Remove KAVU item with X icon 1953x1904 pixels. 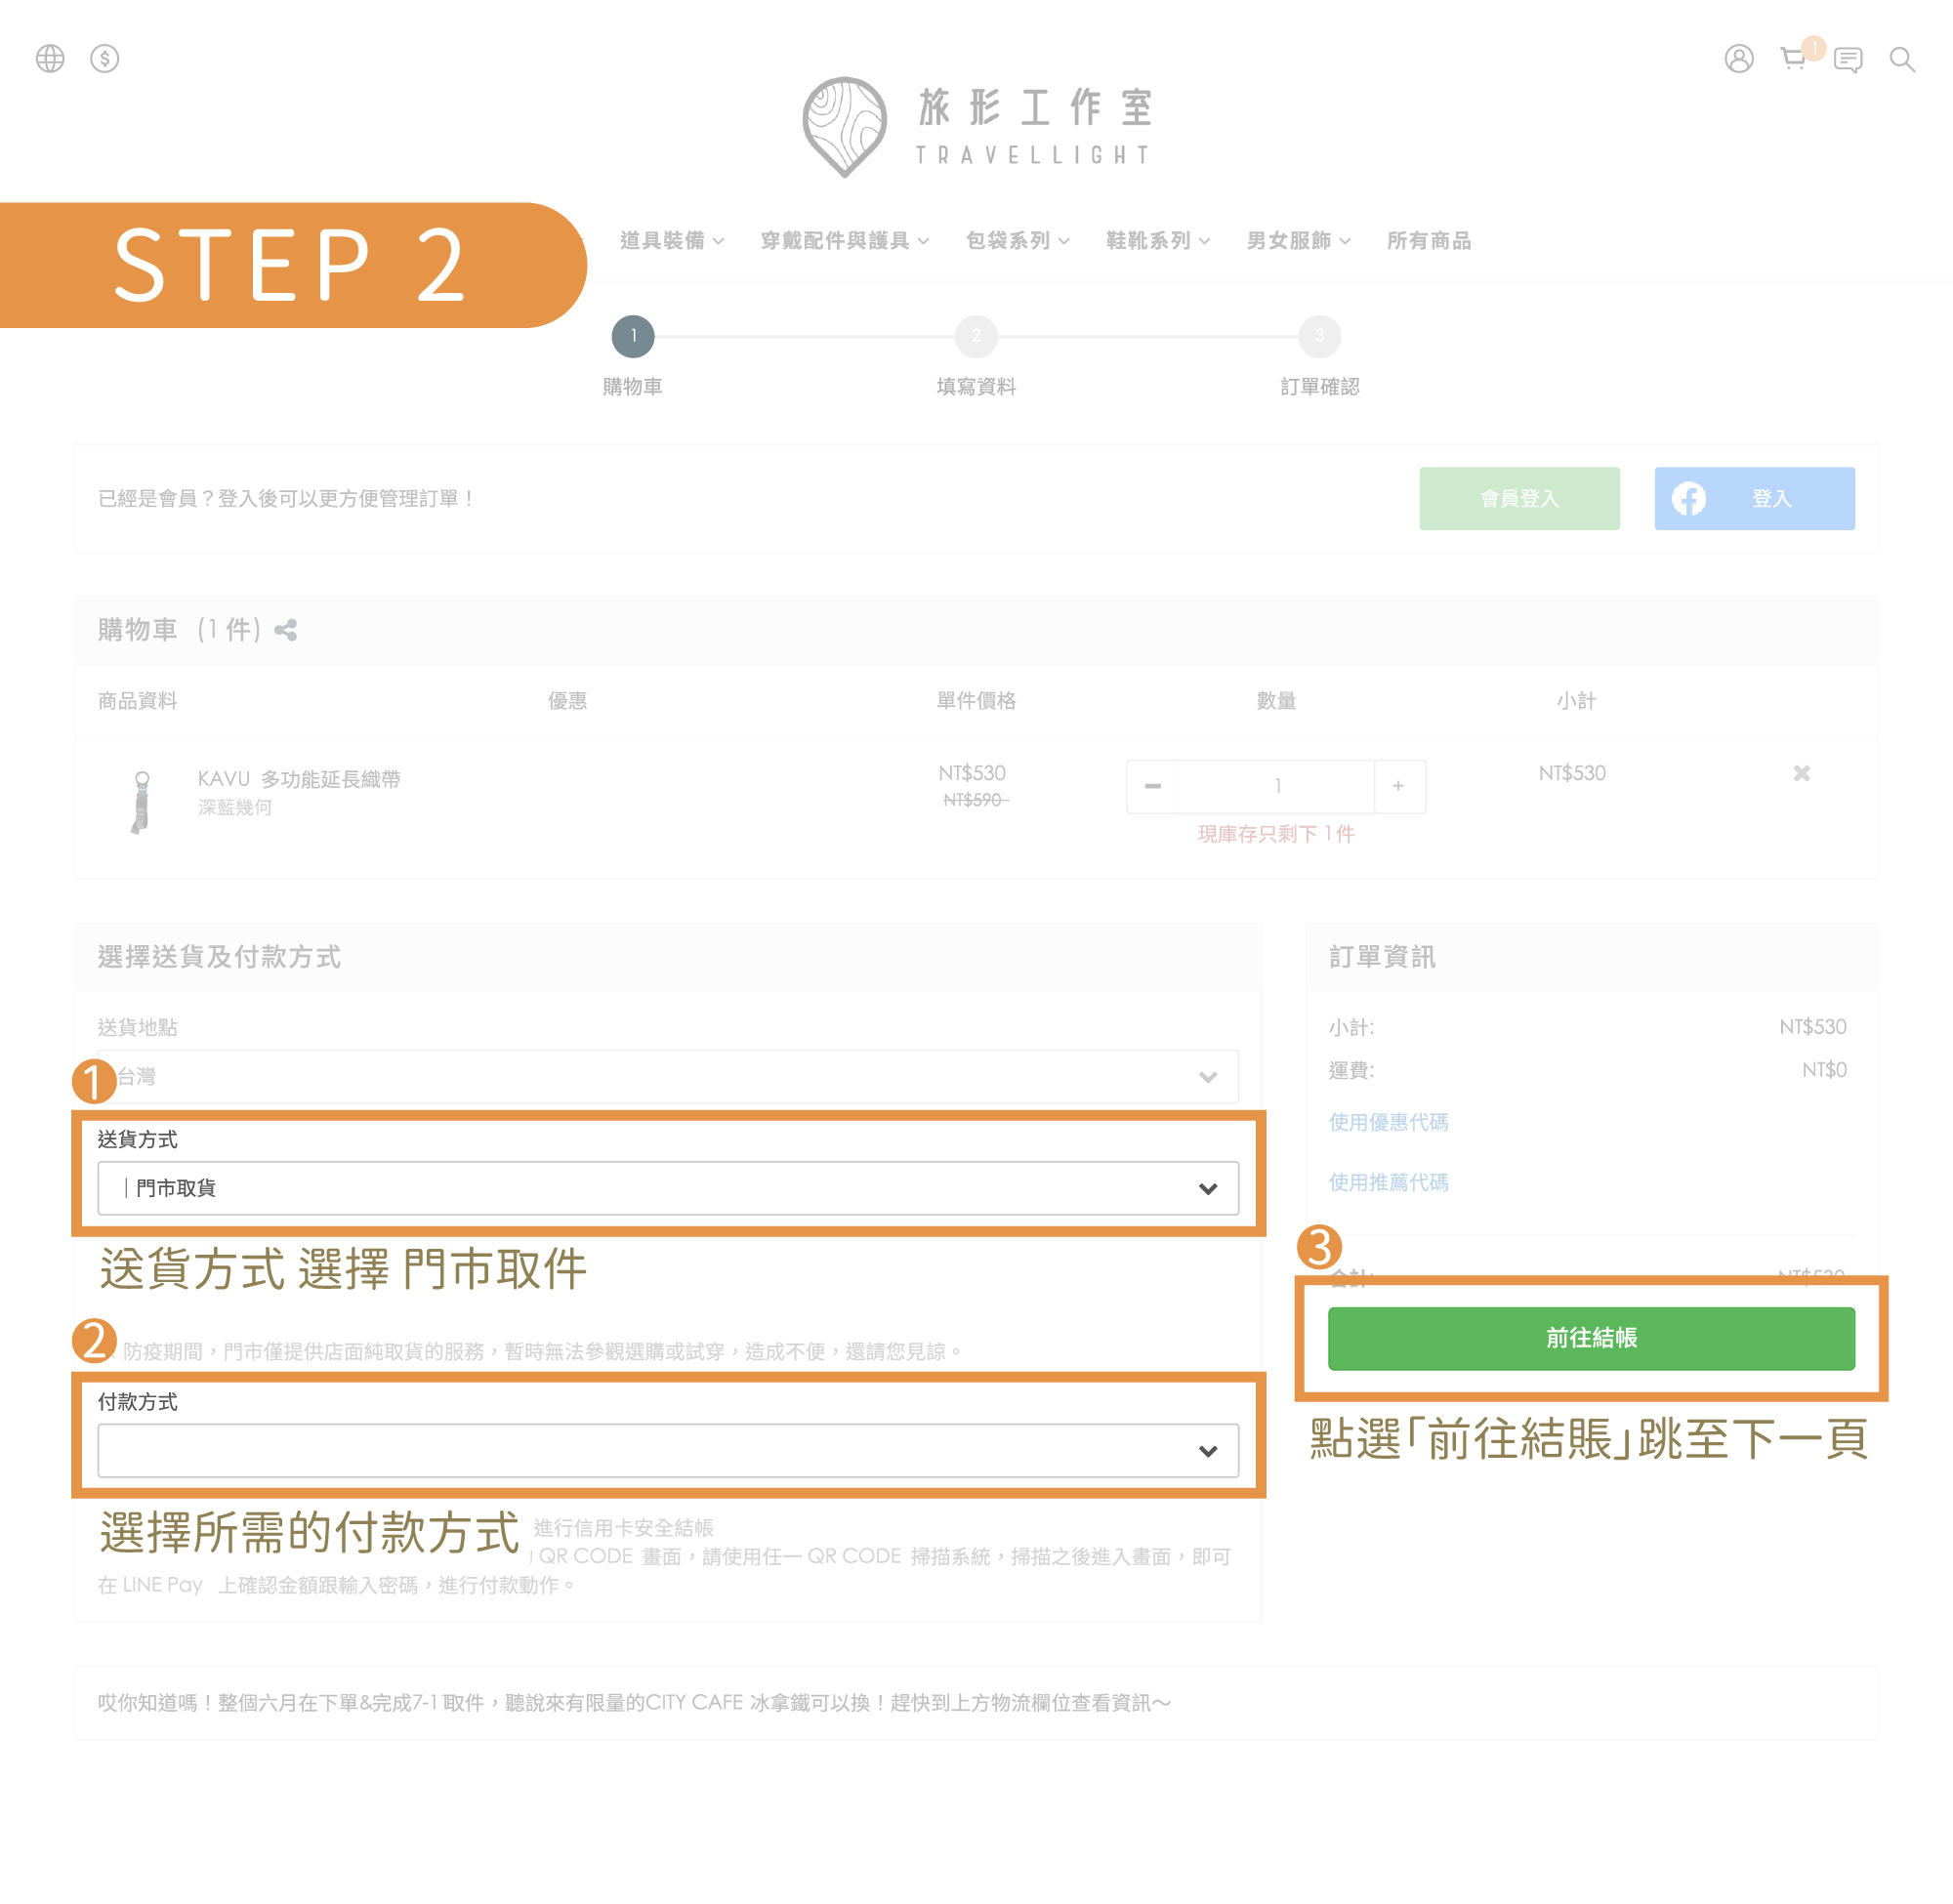click(x=1801, y=773)
